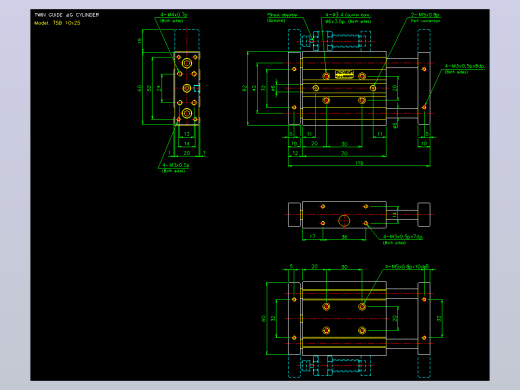Click the '62' height dimension on front view
Screen dimensions: 520x390
pos(244,88)
